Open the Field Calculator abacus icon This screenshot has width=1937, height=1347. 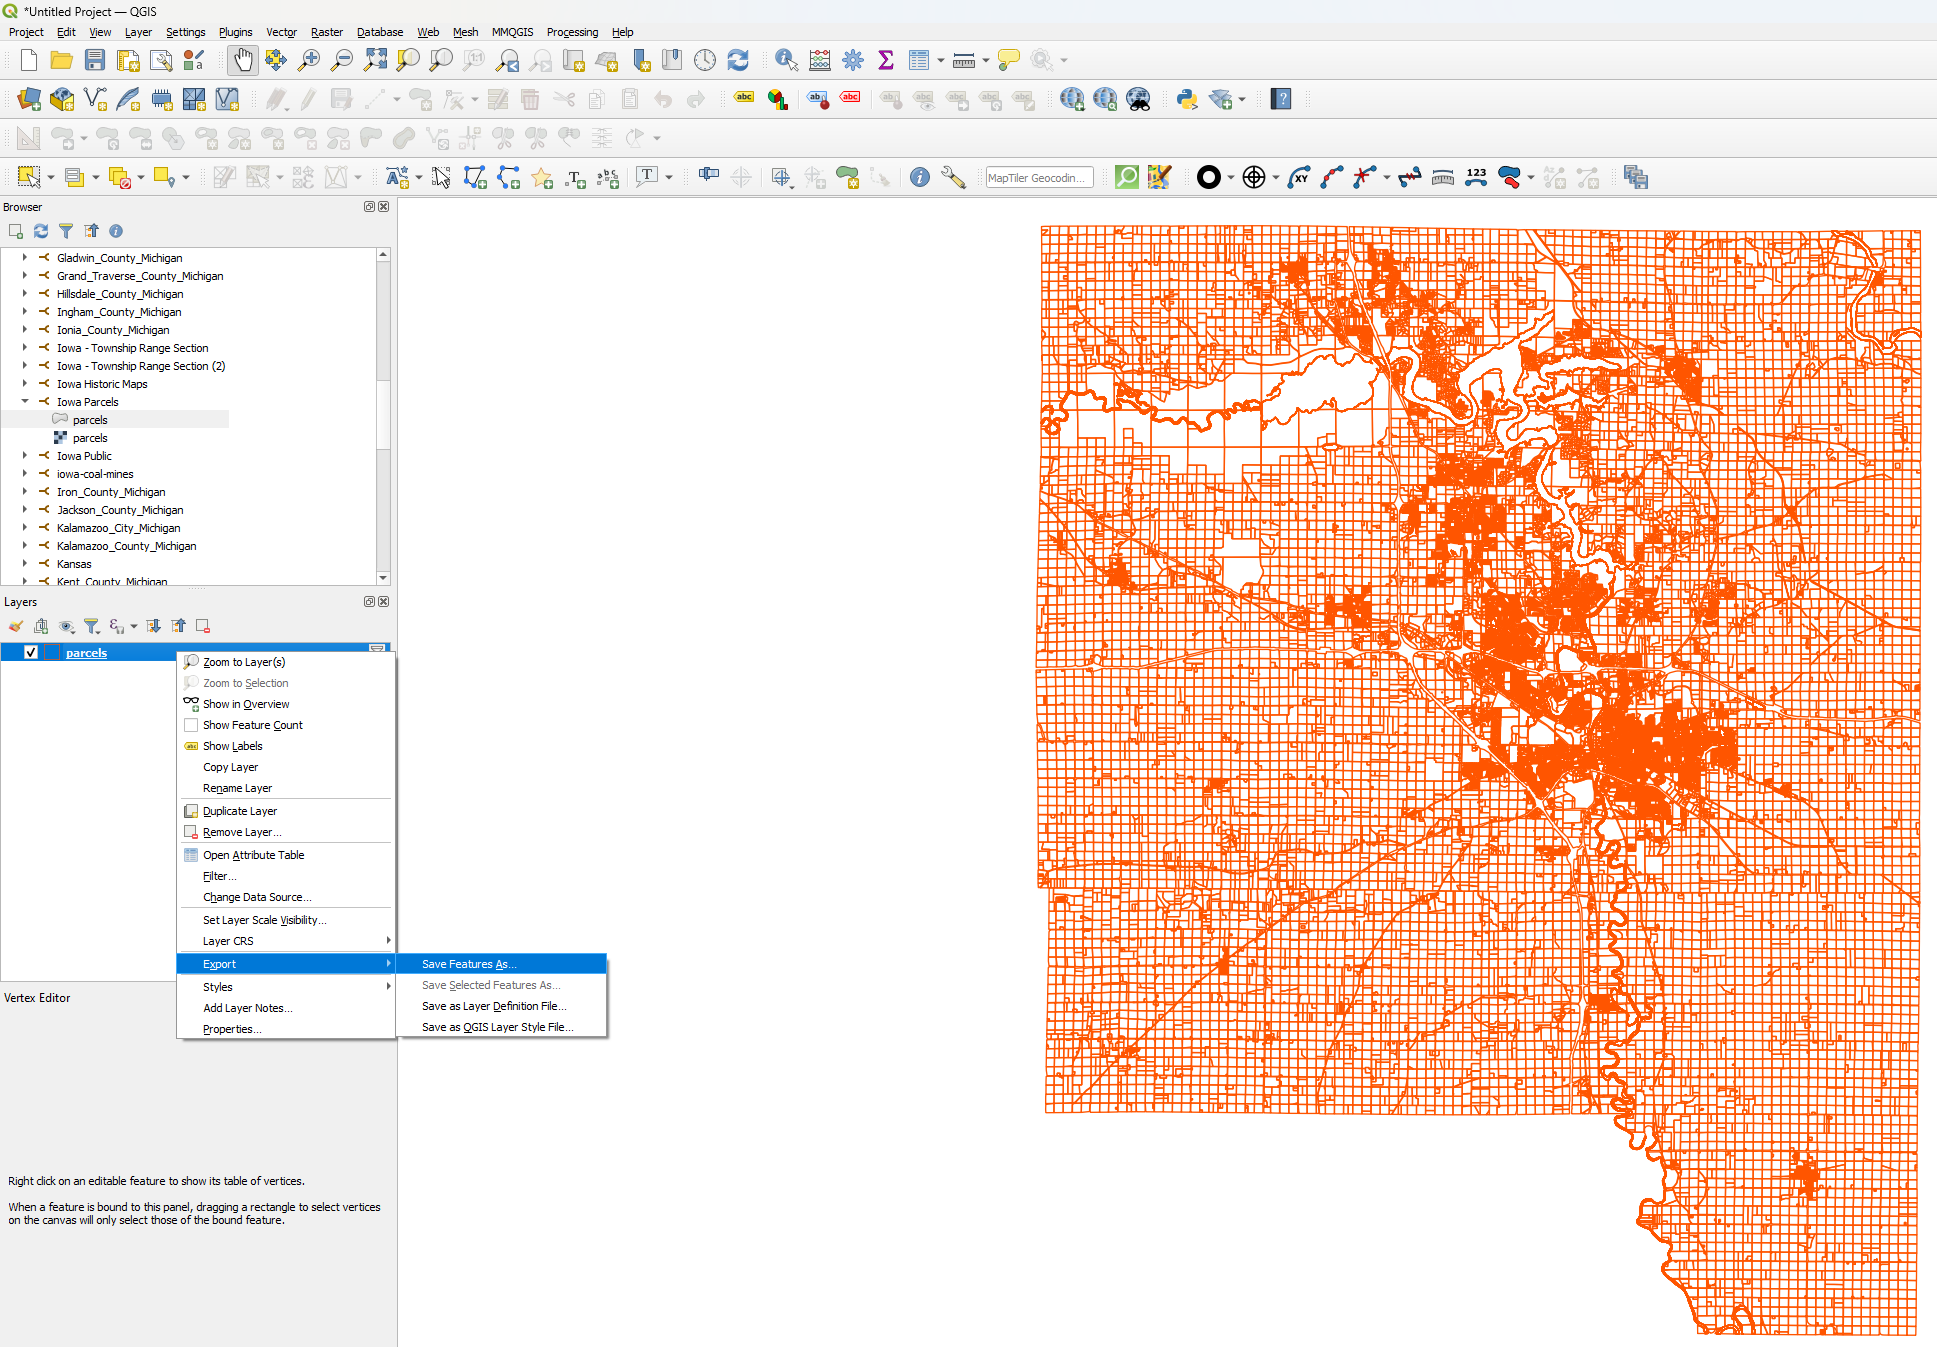[x=820, y=60]
